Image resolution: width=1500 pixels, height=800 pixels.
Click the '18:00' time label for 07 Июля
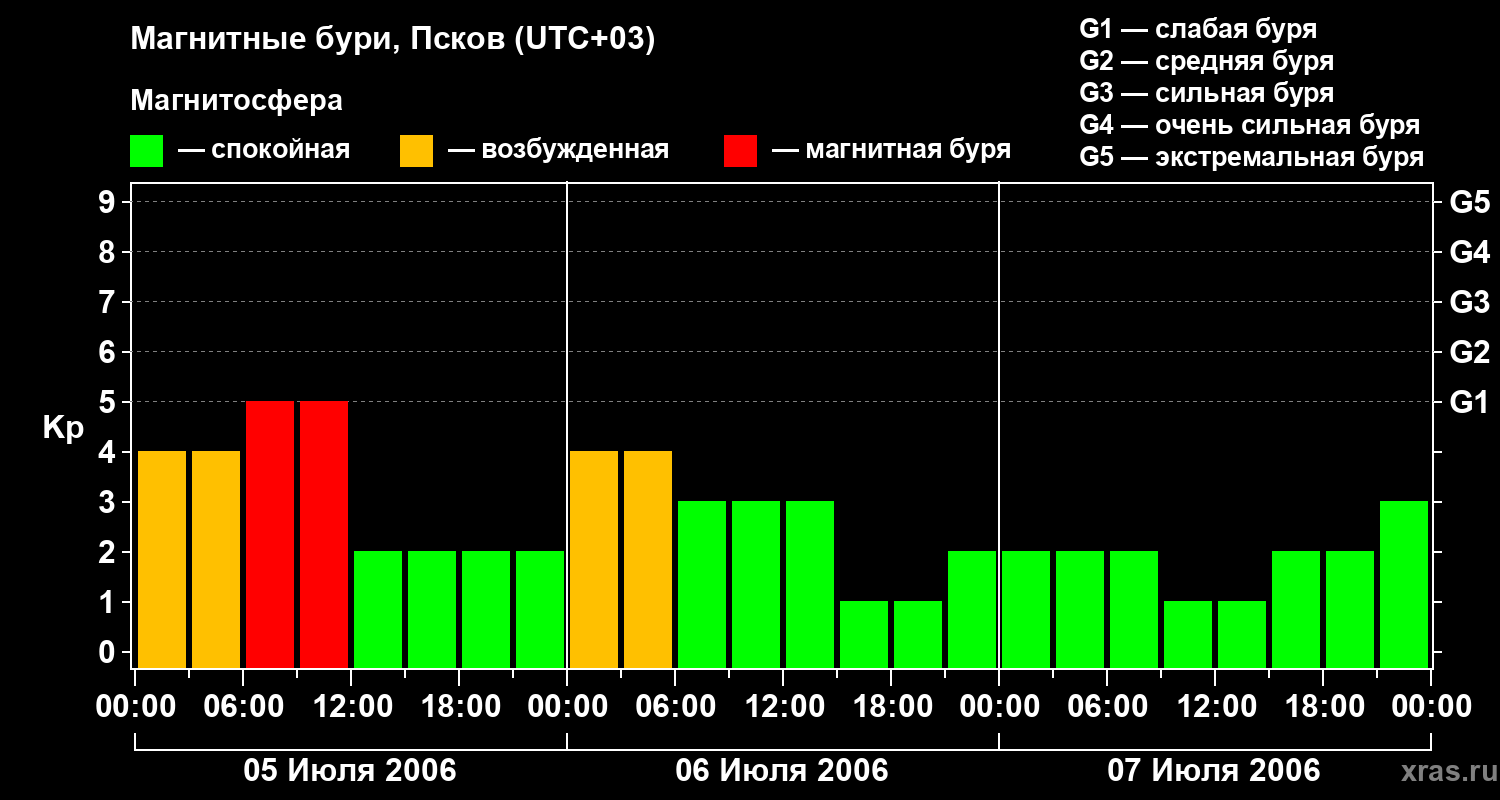(x=1323, y=706)
